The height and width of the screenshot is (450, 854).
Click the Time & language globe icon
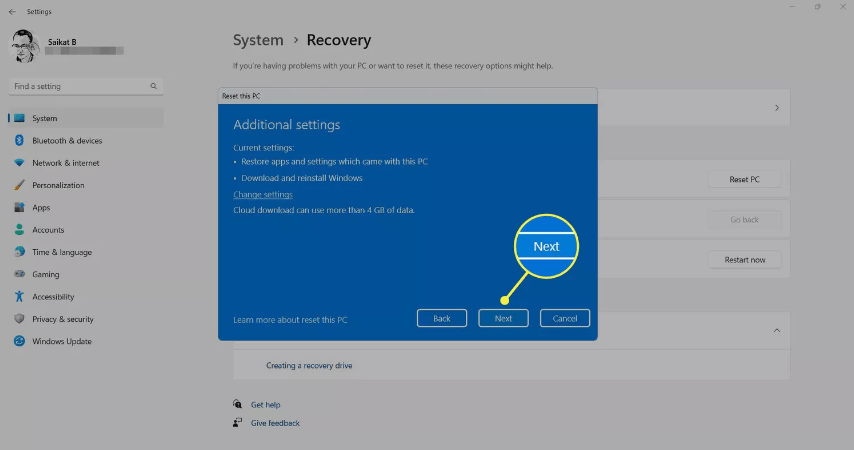[20, 252]
